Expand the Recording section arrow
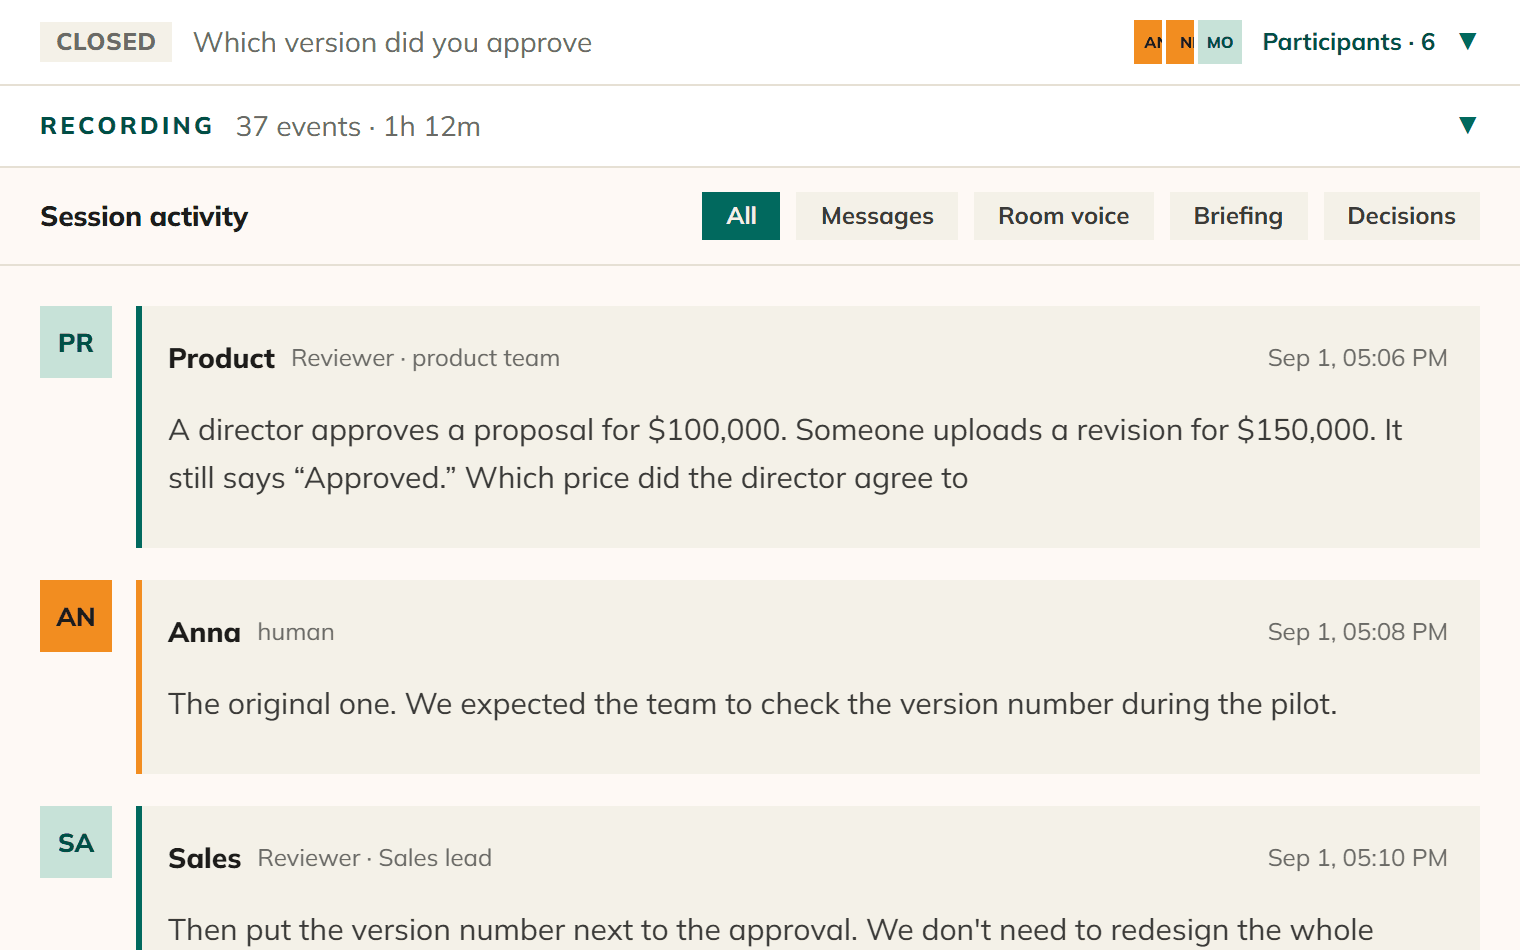This screenshot has height=950, width=1520. click(1467, 125)
